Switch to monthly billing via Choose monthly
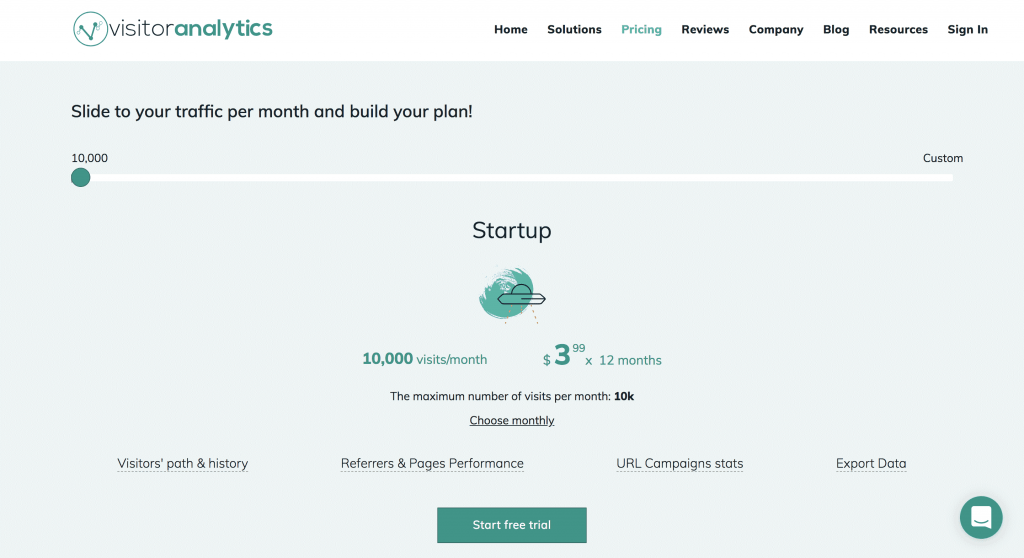The width and height of the screenshot is (1024, 558). click(x=512, y=421)
